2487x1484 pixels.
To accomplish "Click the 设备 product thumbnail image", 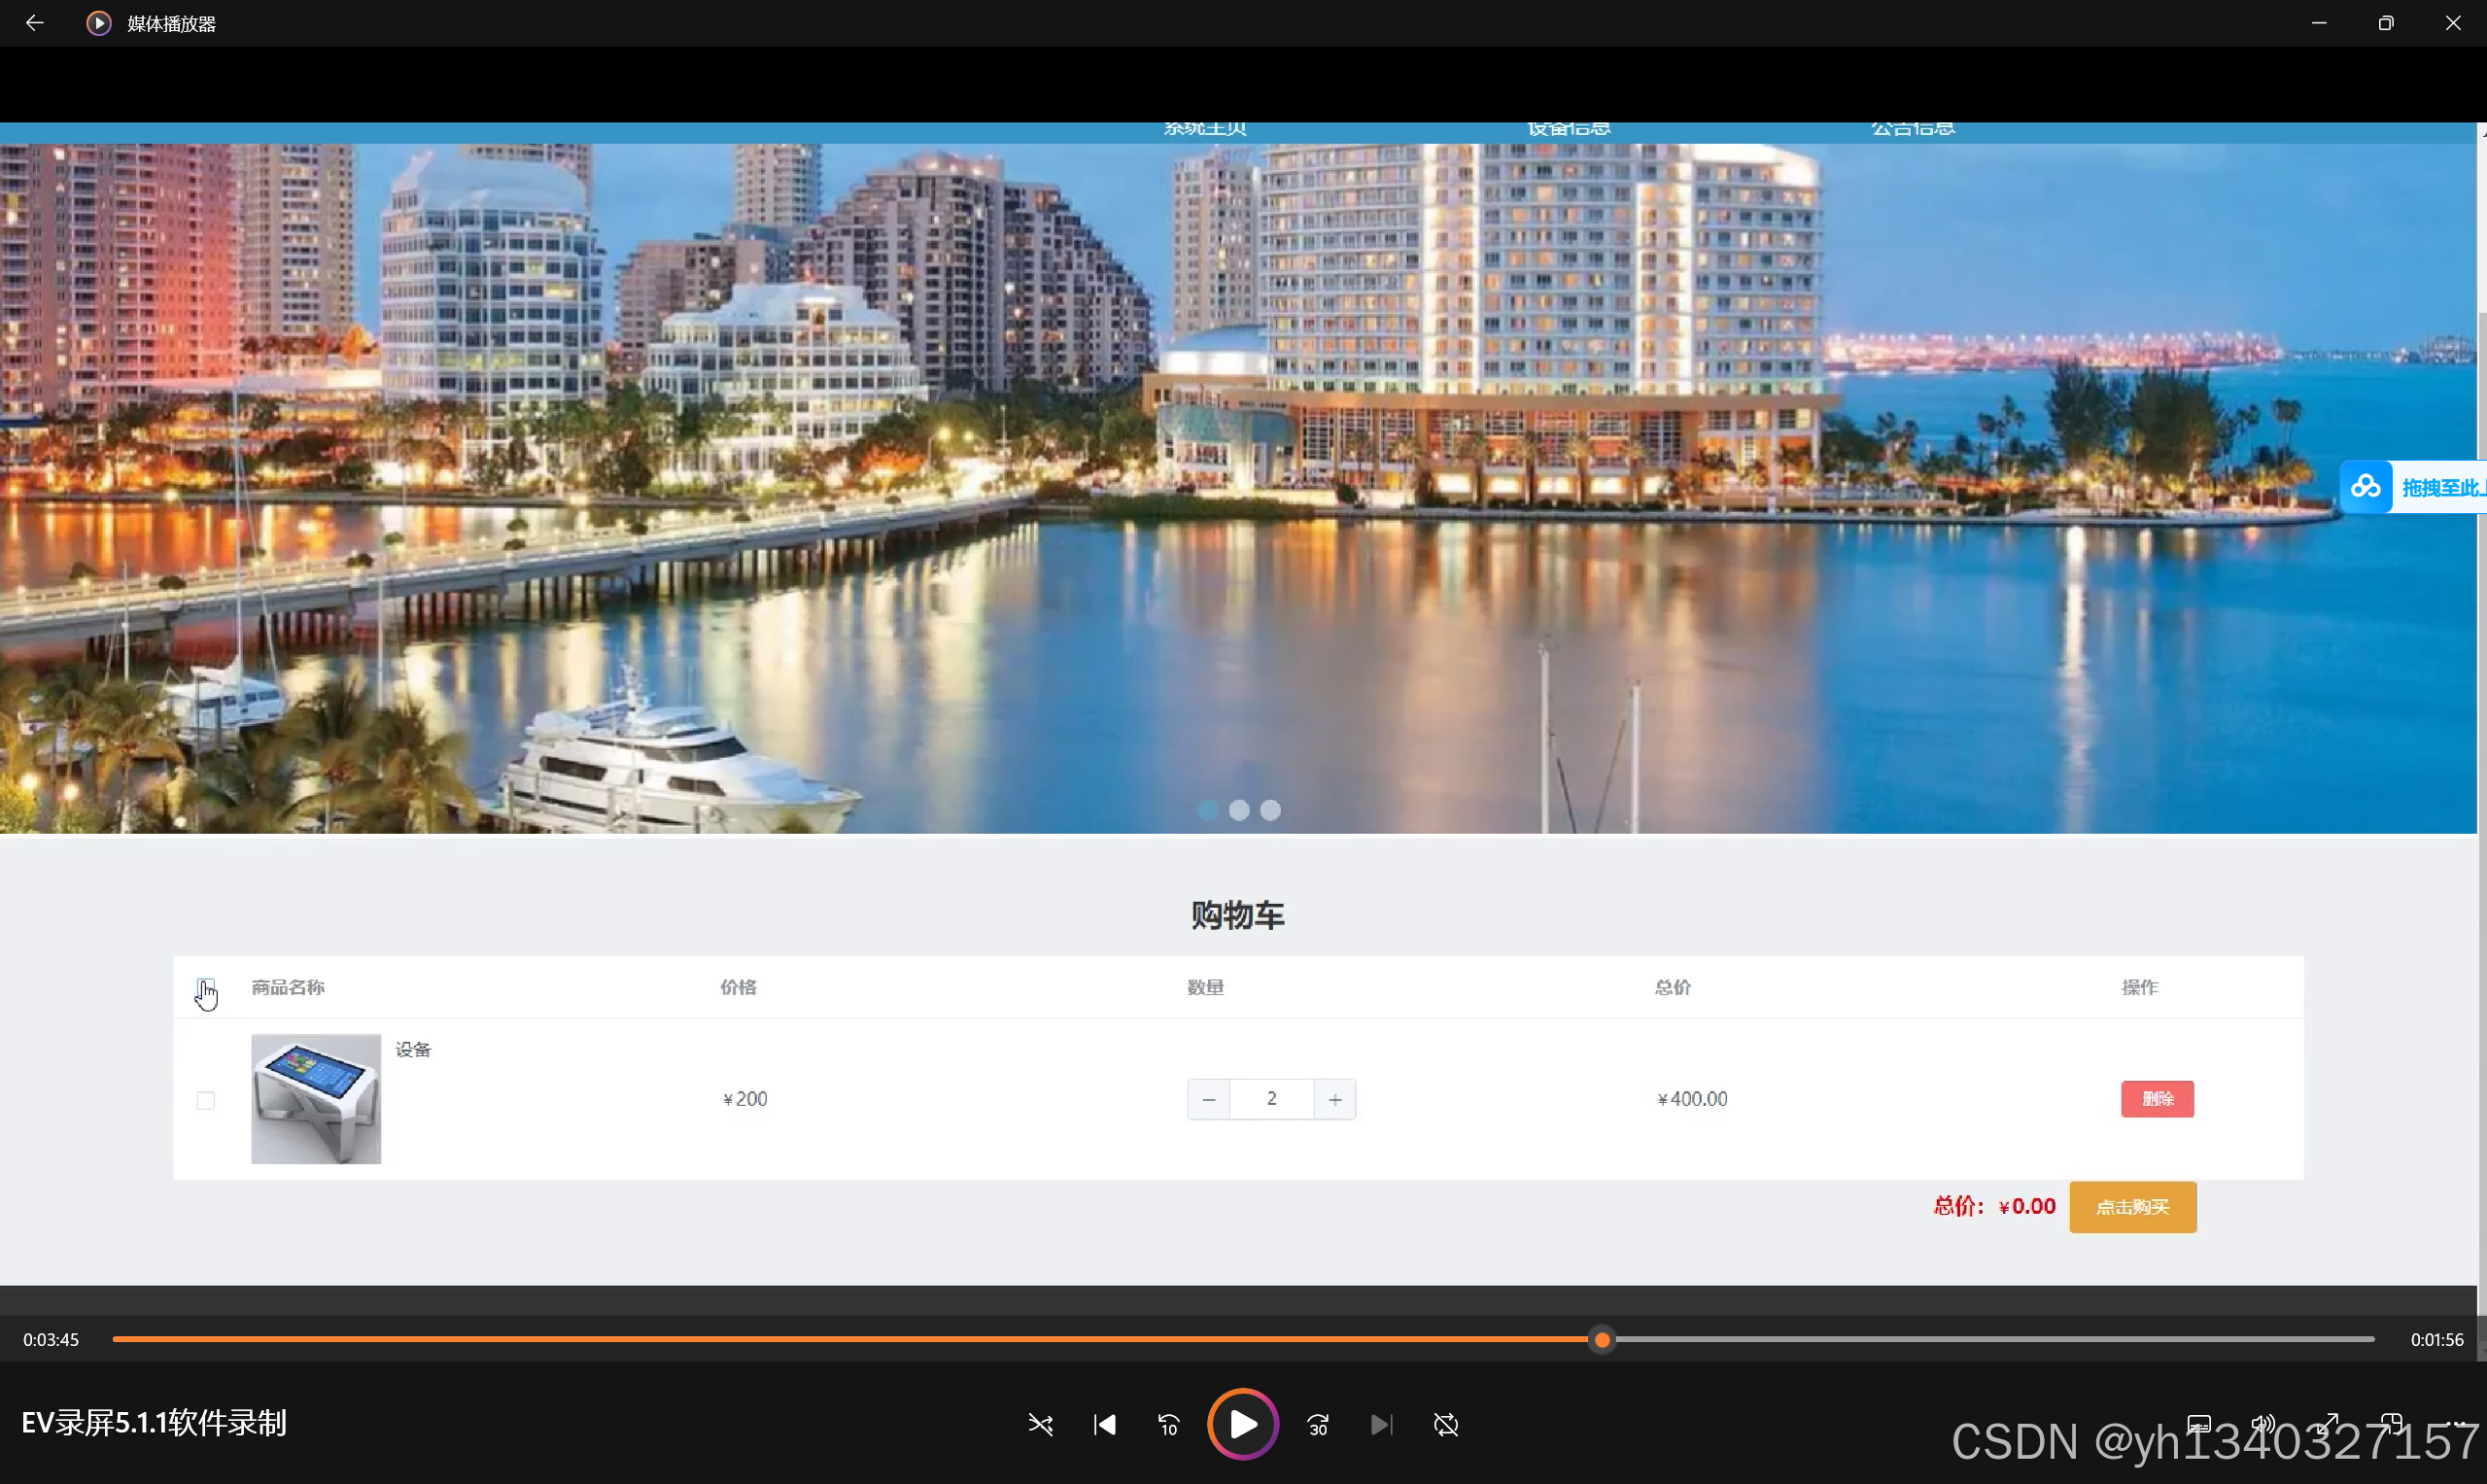I will pyautogui.click(x=316, y=1098).
